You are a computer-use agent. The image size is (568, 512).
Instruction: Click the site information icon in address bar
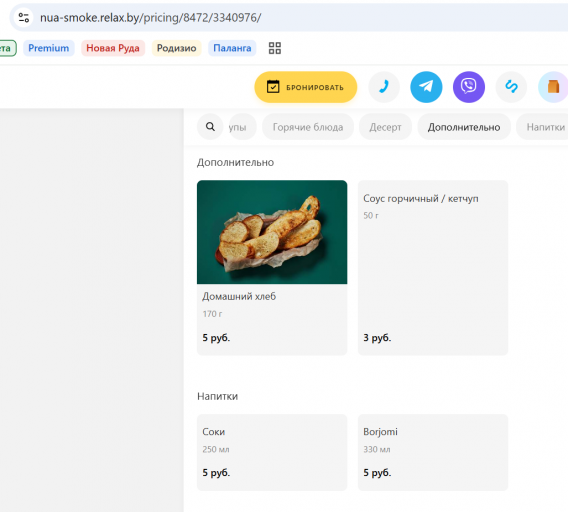point(24,17)
